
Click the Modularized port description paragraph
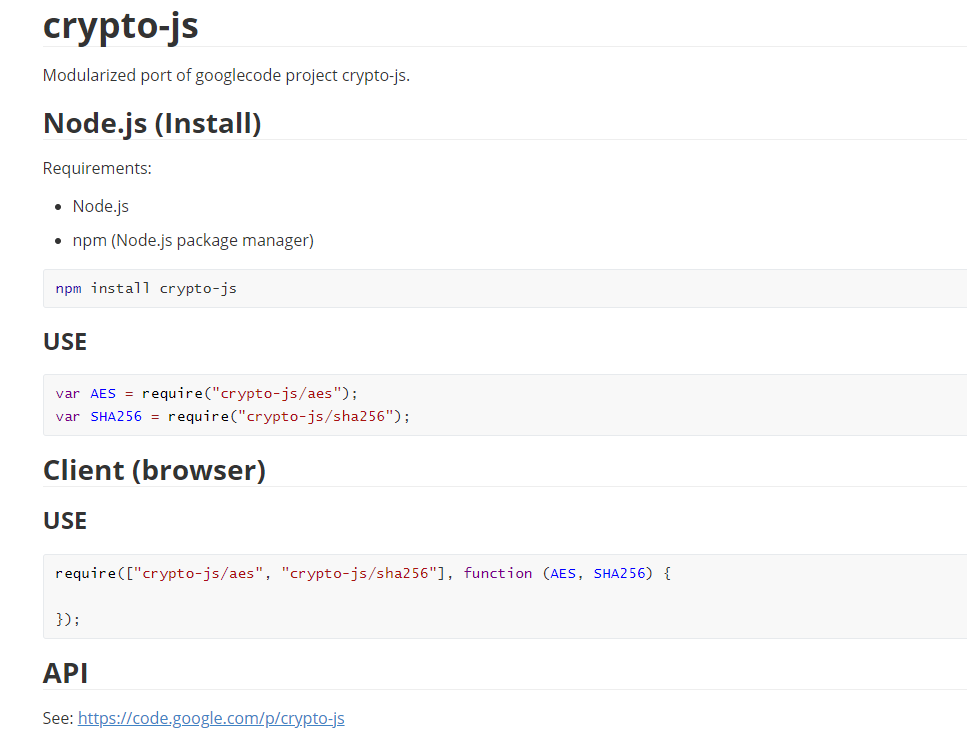coord(226,76)
